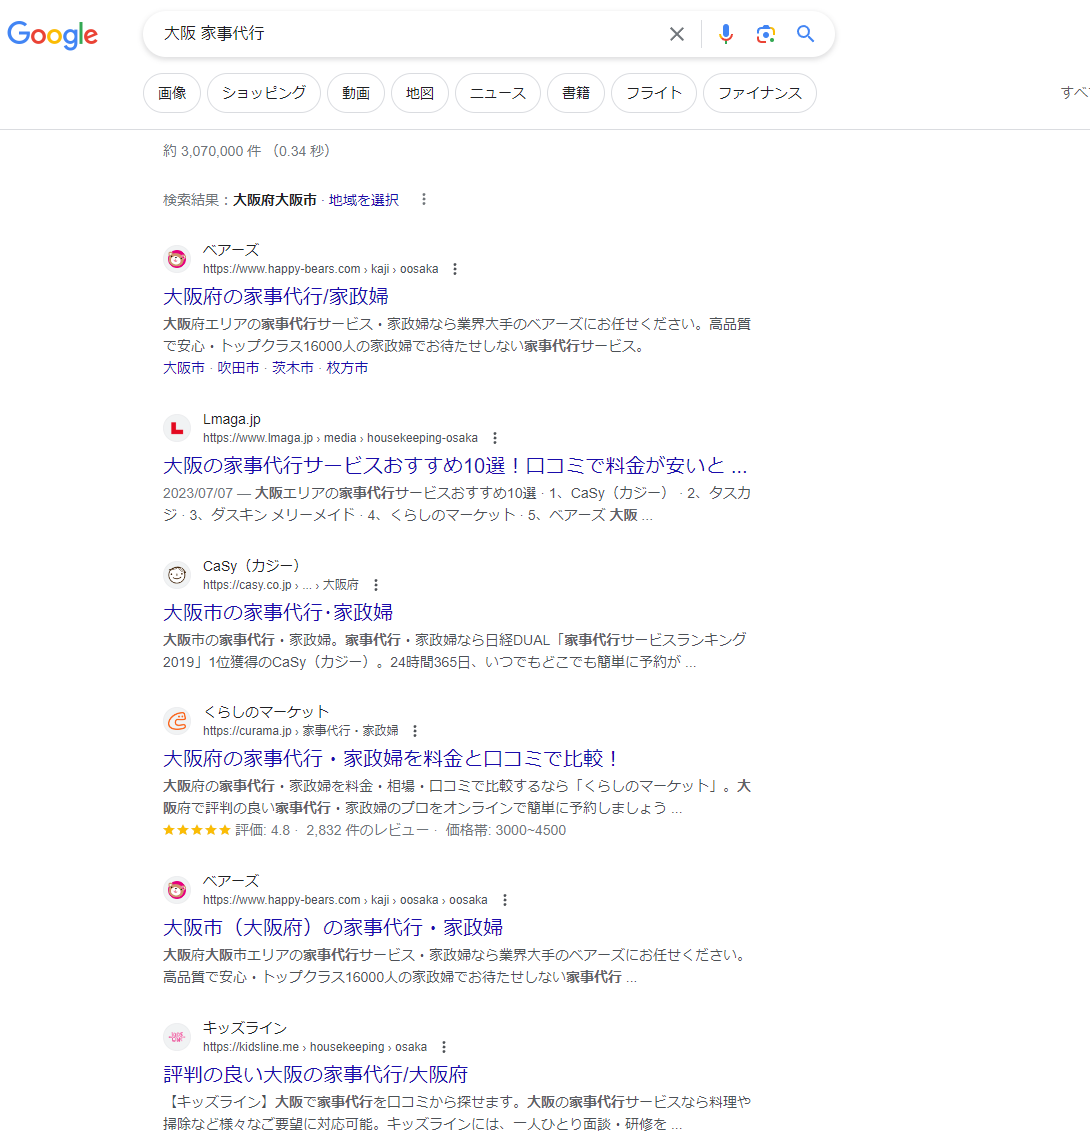
Task: Open the 吹田市 sublink under ベアーズ
Action: point(238,368)
